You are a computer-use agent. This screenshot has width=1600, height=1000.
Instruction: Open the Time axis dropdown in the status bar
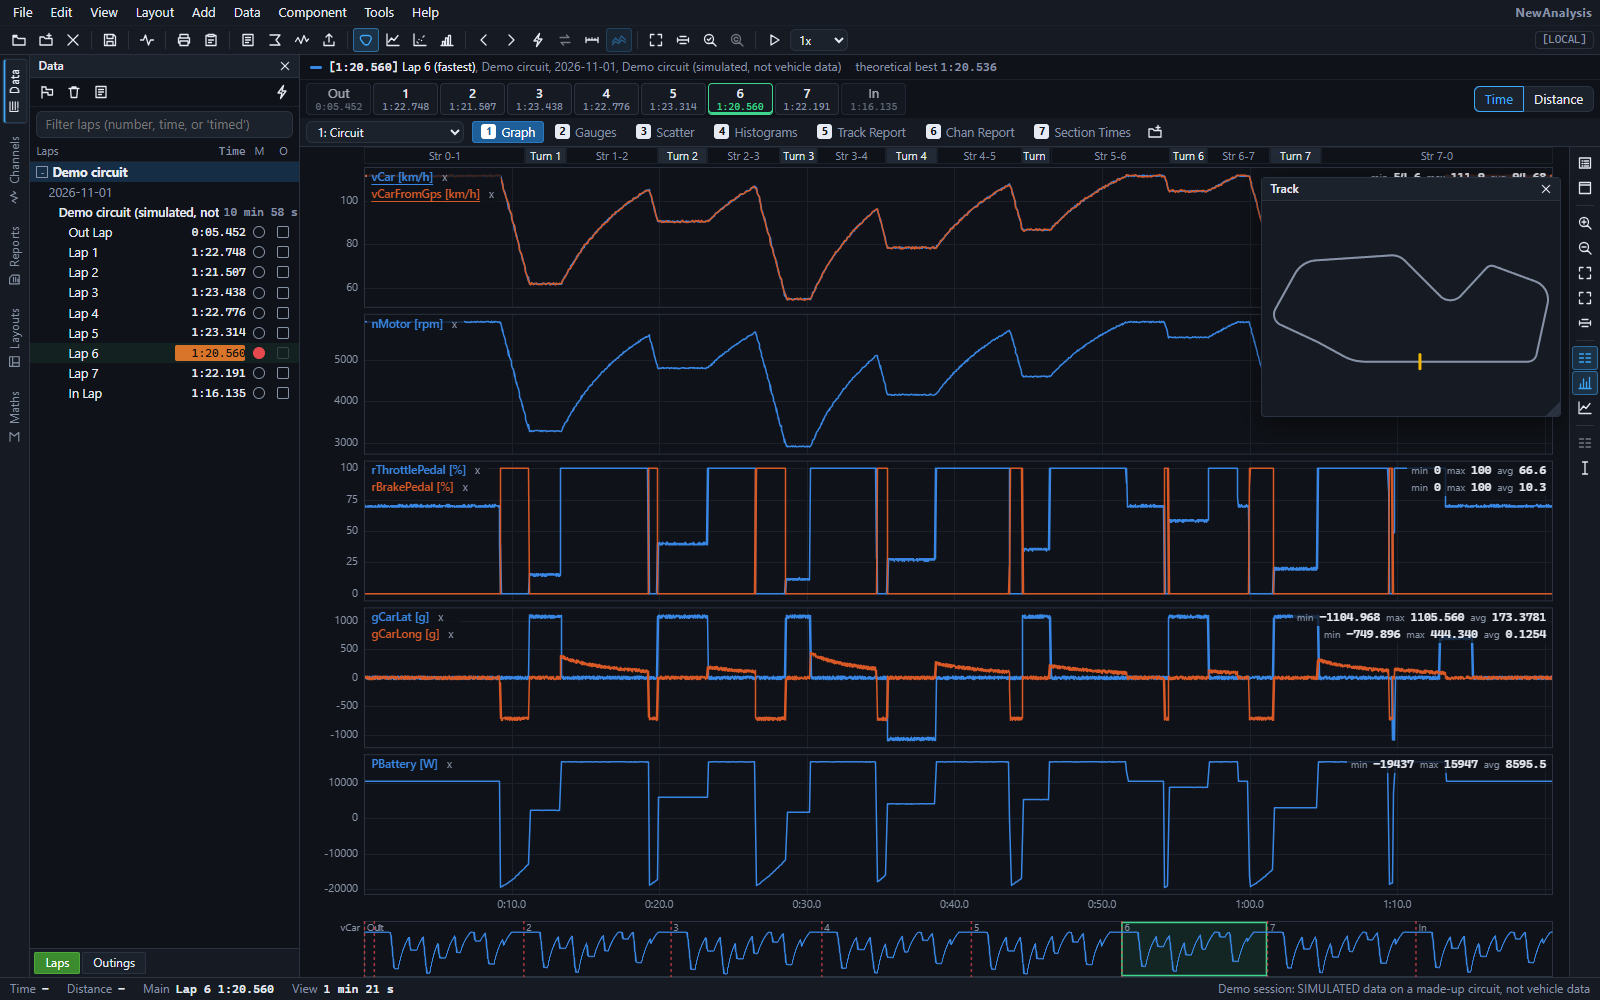click(30, 989)
